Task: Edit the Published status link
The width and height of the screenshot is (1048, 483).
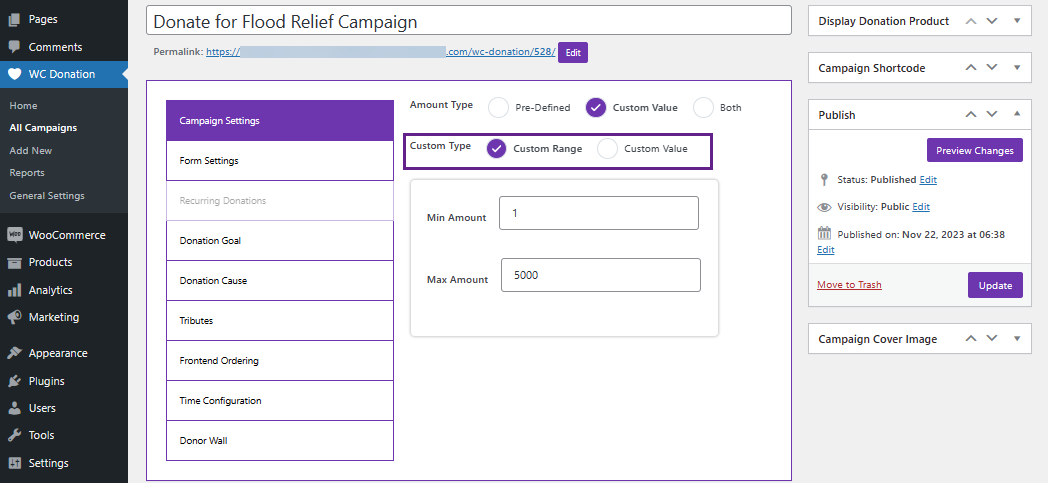Action: click(x=928, y=180)
